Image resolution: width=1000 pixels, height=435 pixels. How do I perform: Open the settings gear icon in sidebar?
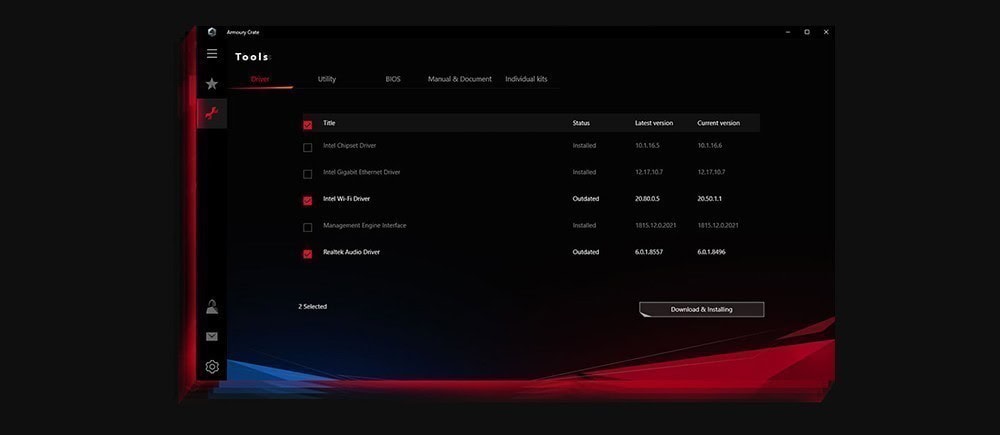(x=212, y=367)
